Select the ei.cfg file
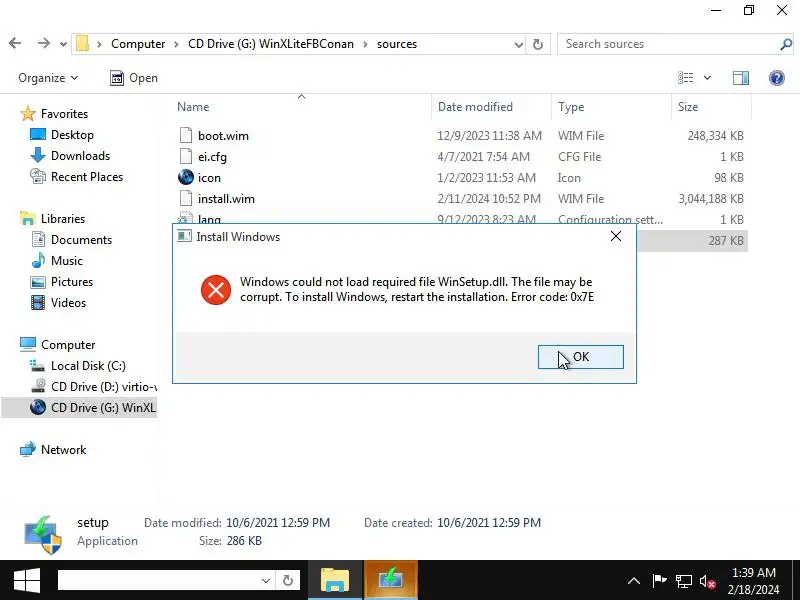Image resolution: width=800 pixels, height=600 pixels. 212,157
